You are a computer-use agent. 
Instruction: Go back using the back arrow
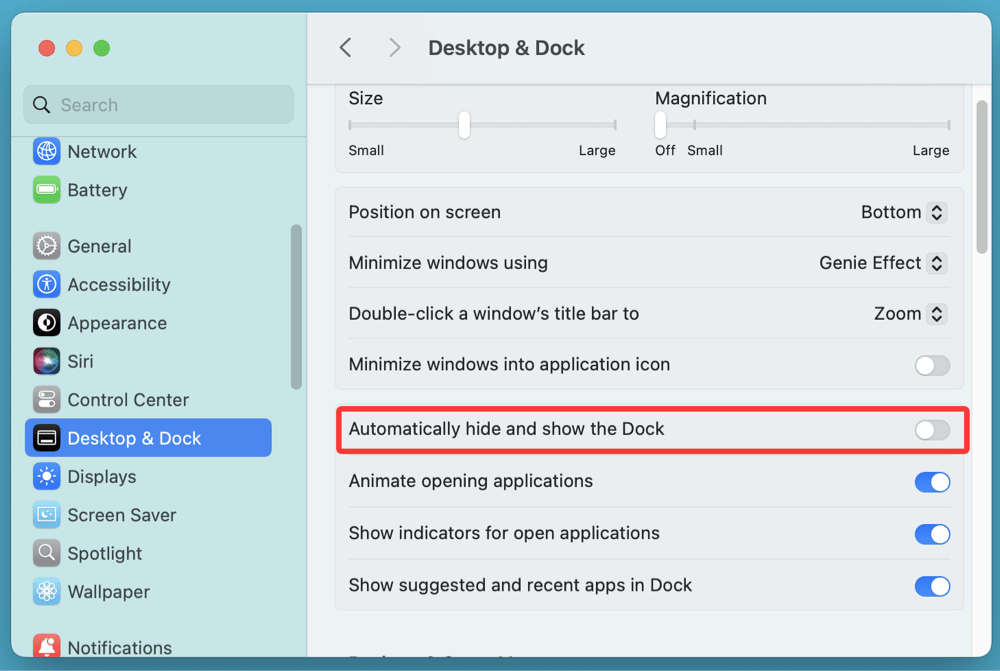pos(345,47)
